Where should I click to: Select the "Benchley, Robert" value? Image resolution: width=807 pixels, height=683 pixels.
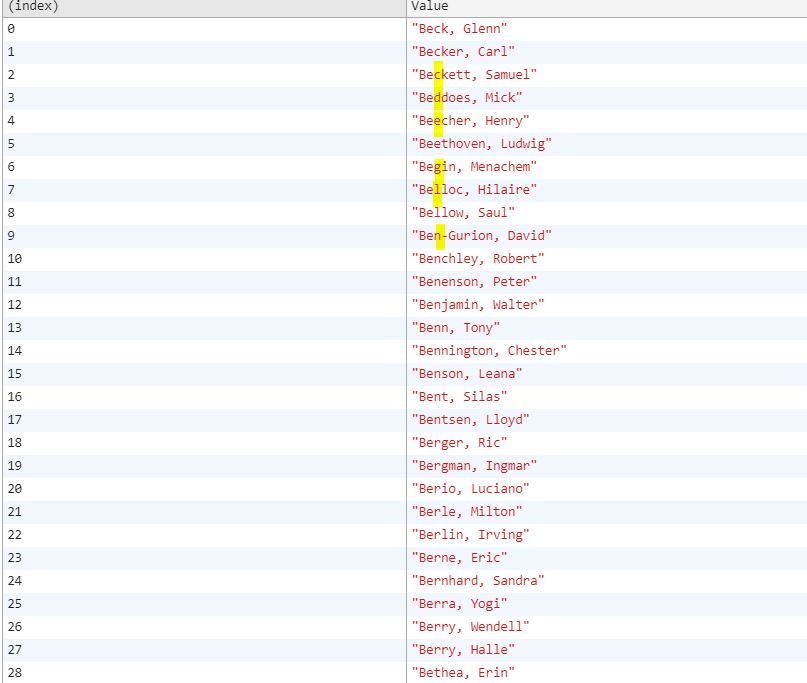(478, 259)
